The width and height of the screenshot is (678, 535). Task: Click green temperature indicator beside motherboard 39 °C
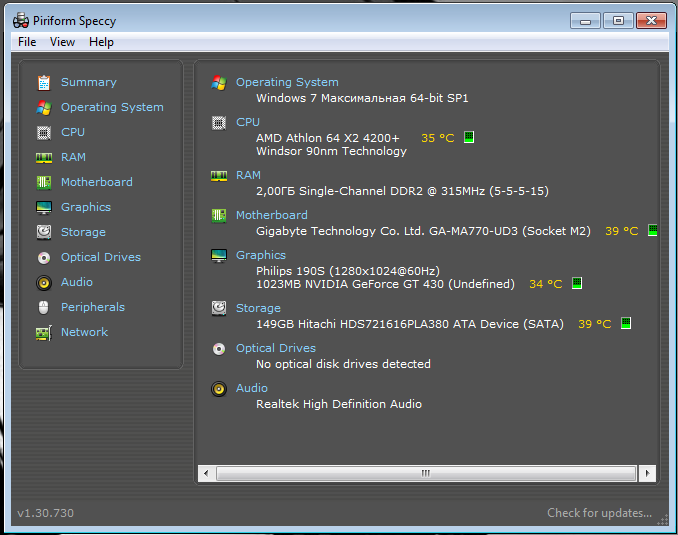click(x=652, y=230)
